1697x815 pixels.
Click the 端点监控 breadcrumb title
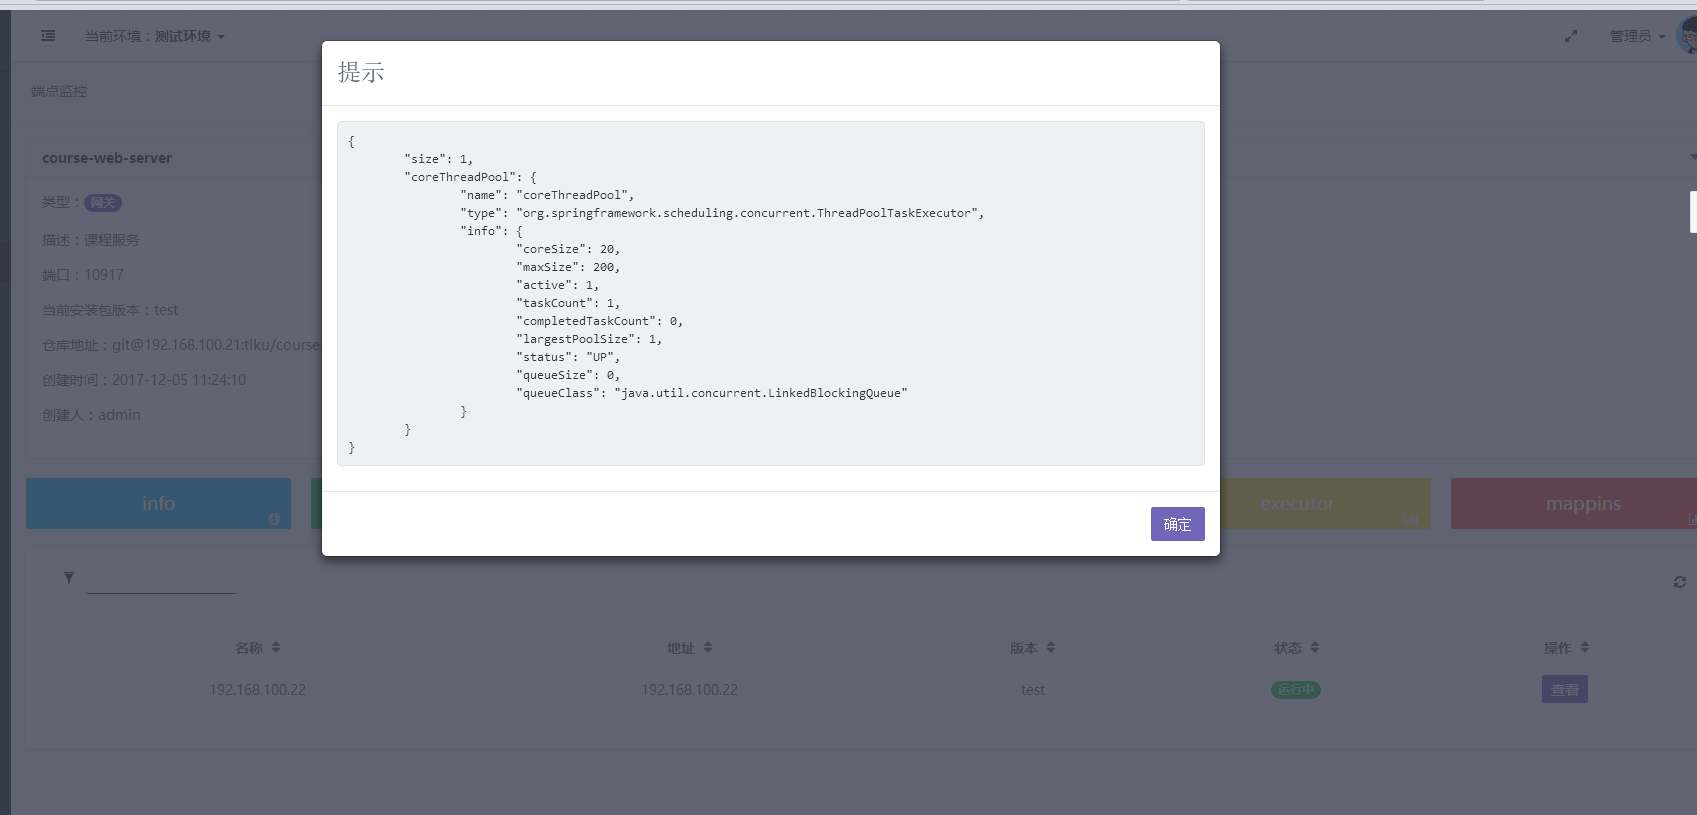59,91
